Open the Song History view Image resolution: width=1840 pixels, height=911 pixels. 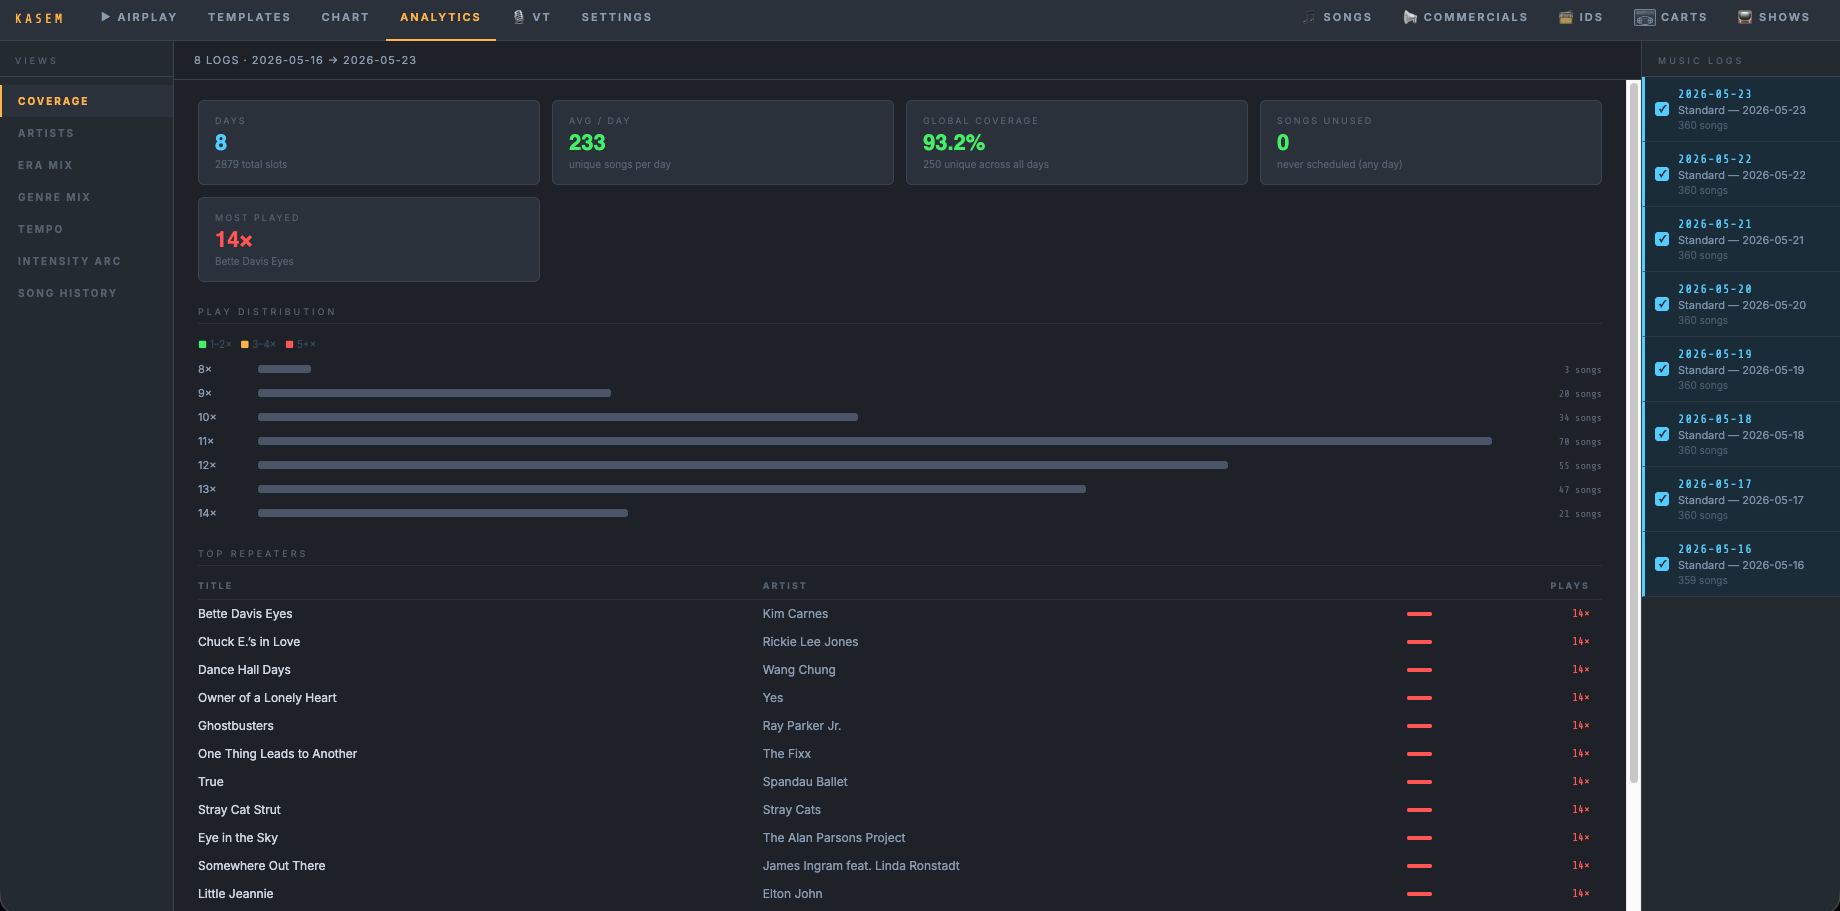point(87,293)
